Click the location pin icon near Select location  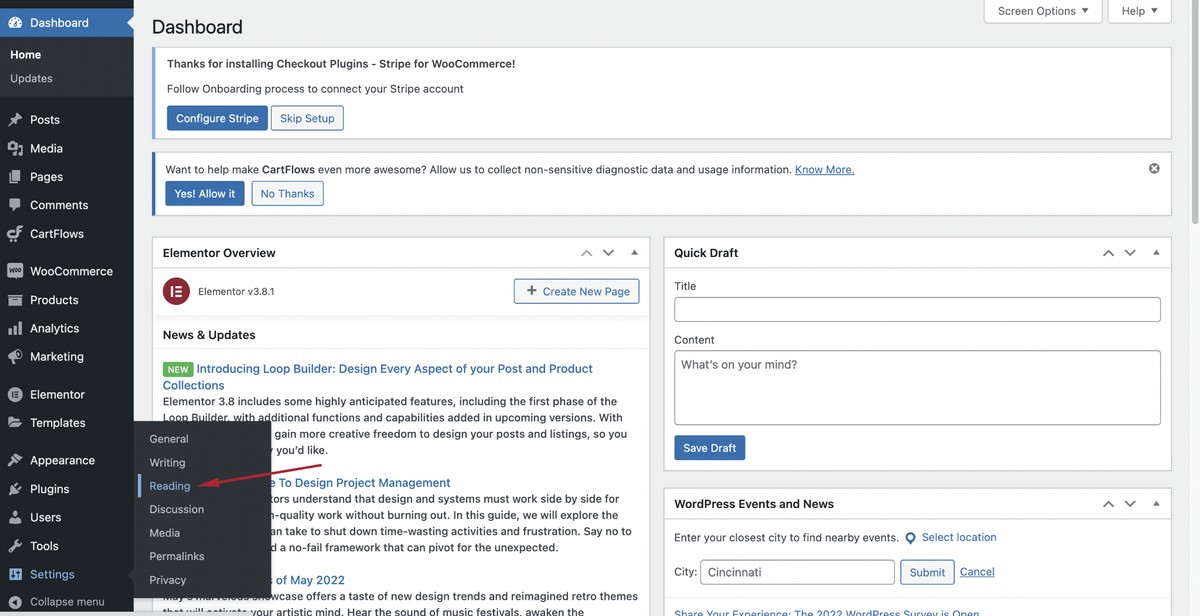910,538
